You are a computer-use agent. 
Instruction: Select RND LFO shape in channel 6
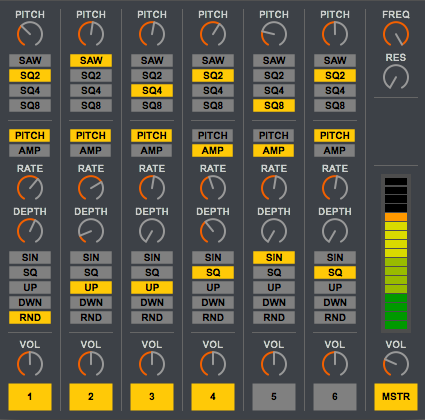click(x=335, y=317)
